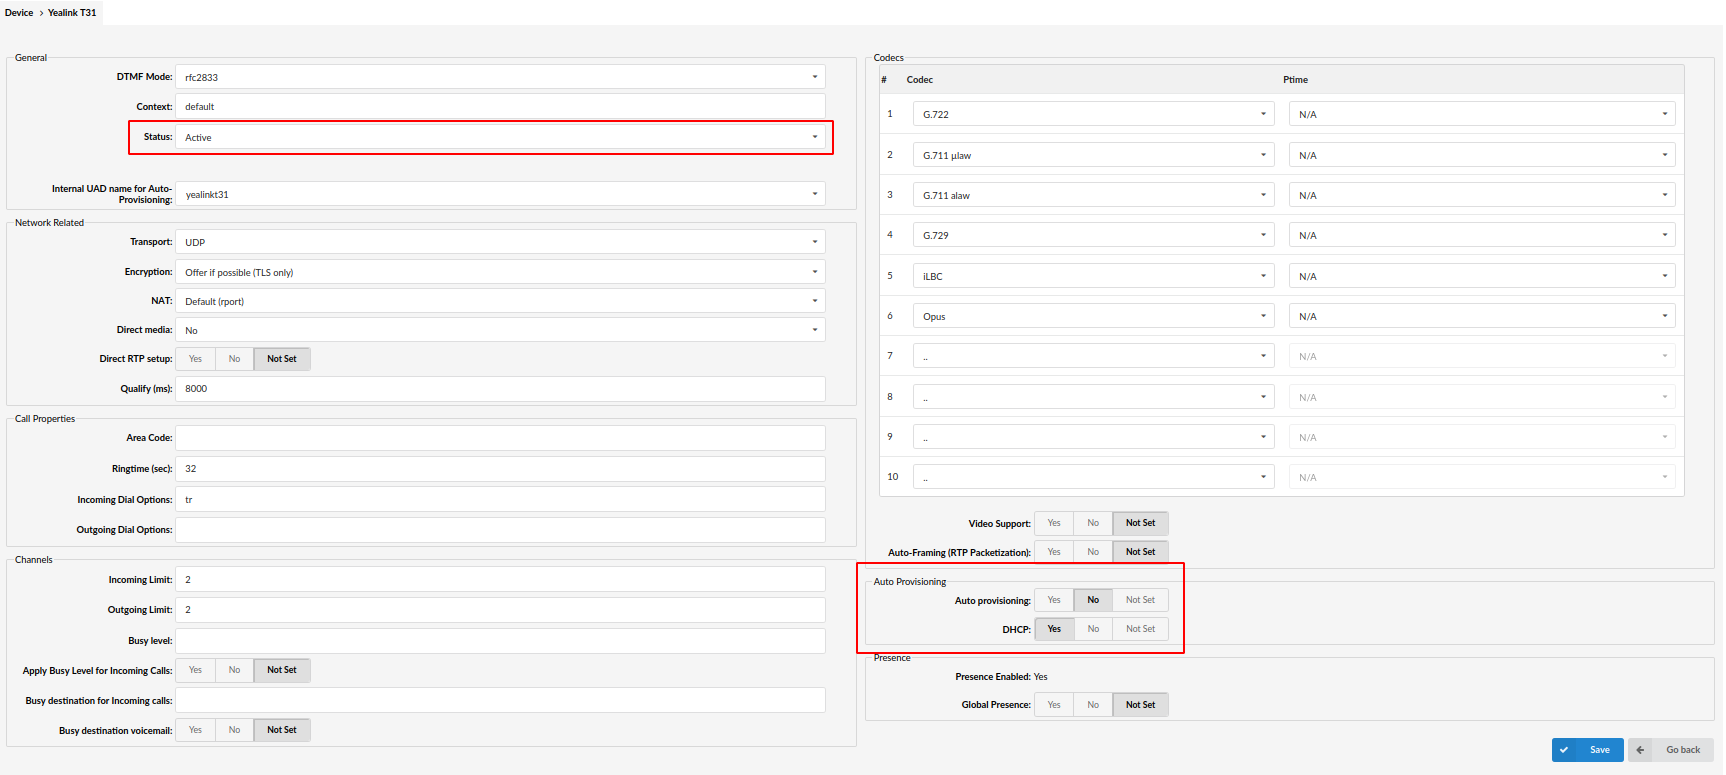
Task: Open codec 1 G.722 dropdown
Action: 1093,114
